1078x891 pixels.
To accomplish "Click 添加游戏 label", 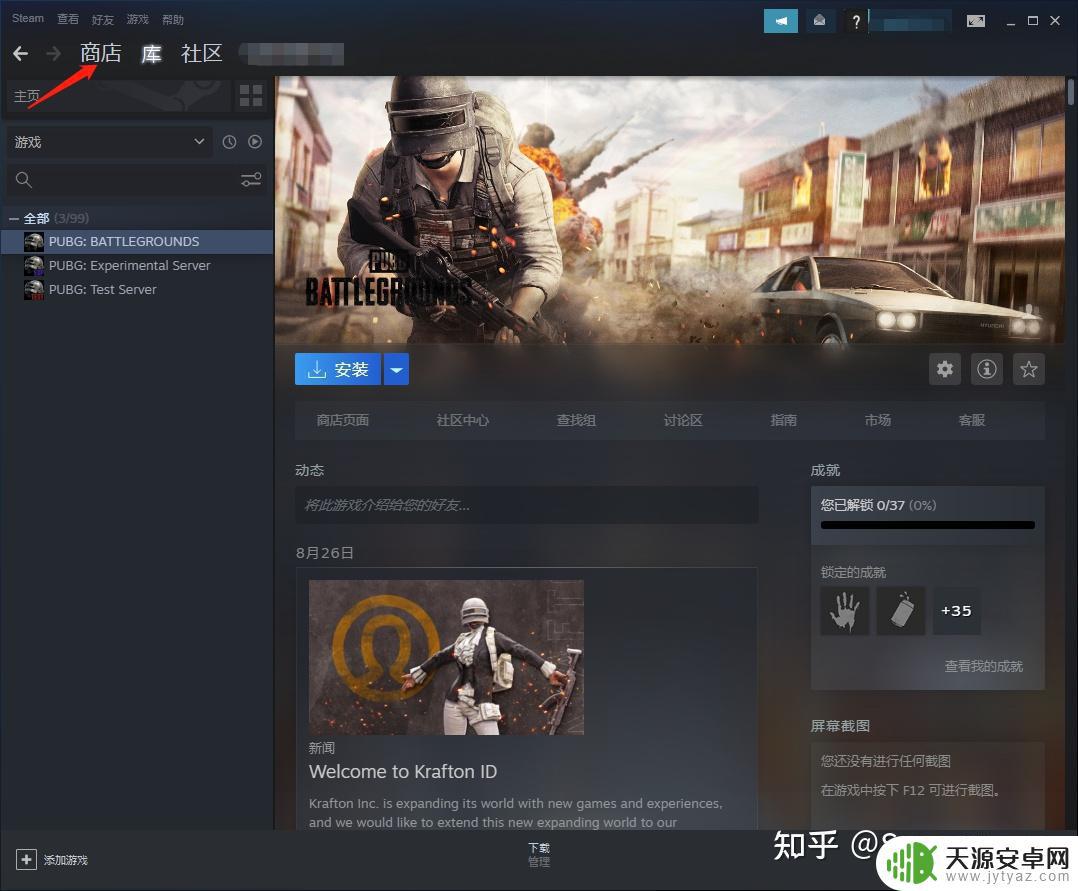I will [66, 860].
